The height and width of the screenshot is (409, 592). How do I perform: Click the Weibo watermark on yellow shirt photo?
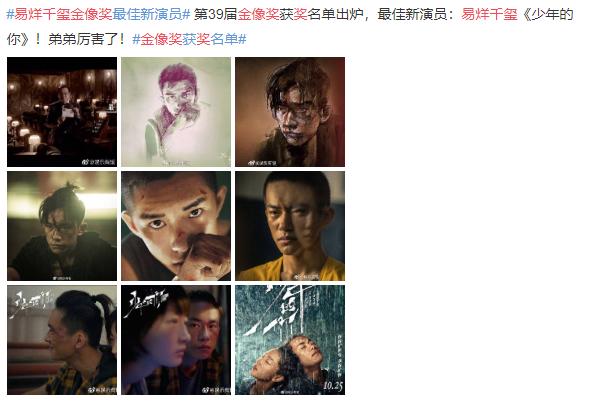click(306, 277)
